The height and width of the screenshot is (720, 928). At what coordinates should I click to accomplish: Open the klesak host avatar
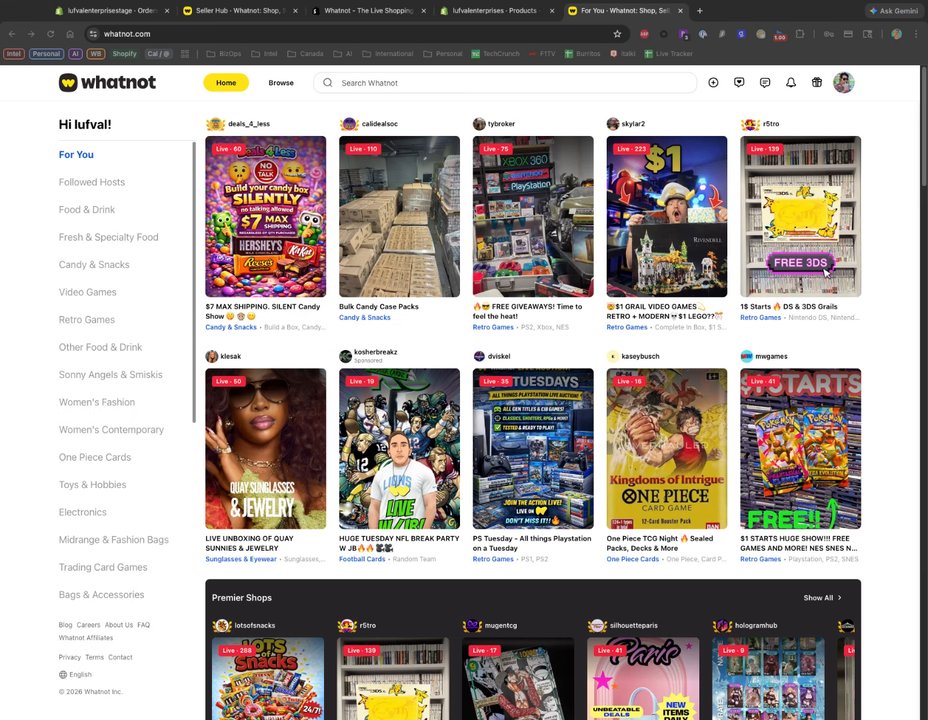(x=211, y=356)
